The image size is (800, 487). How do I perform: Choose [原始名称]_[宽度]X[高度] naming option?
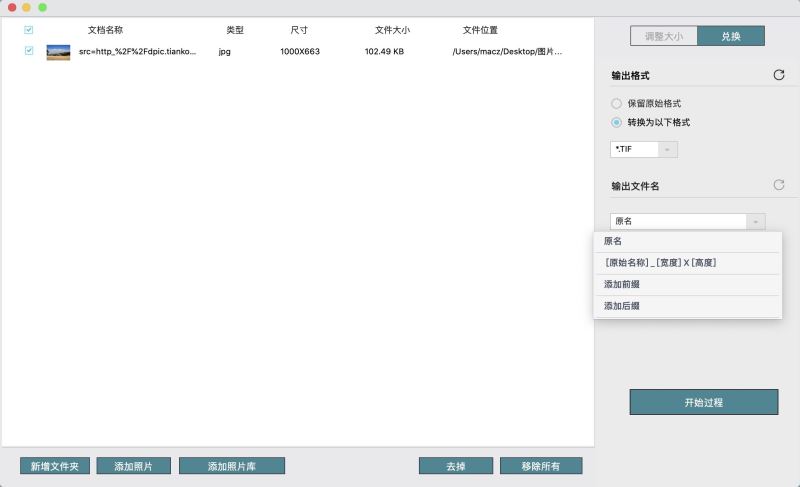(x=687, y=263)
